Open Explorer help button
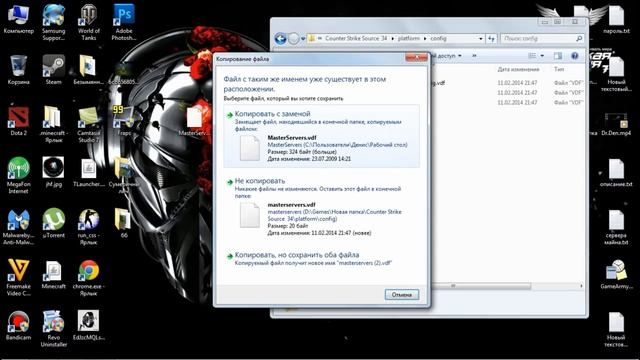This screenshot has width=640, height=360. [x=574, y=56]
